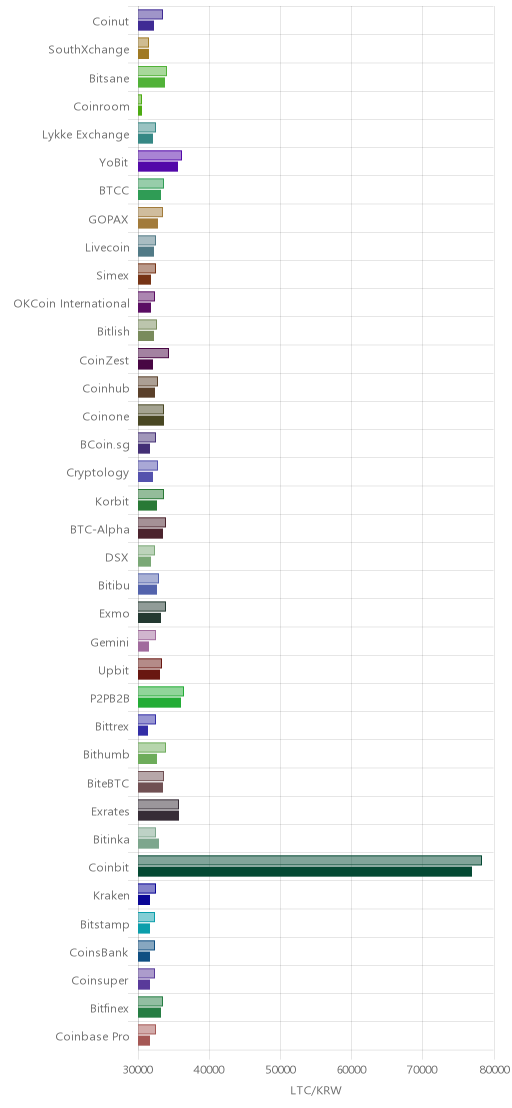Click the P2PB2B bright green bar
Viewport: 512px width, 1108px height.
point(159,702)
